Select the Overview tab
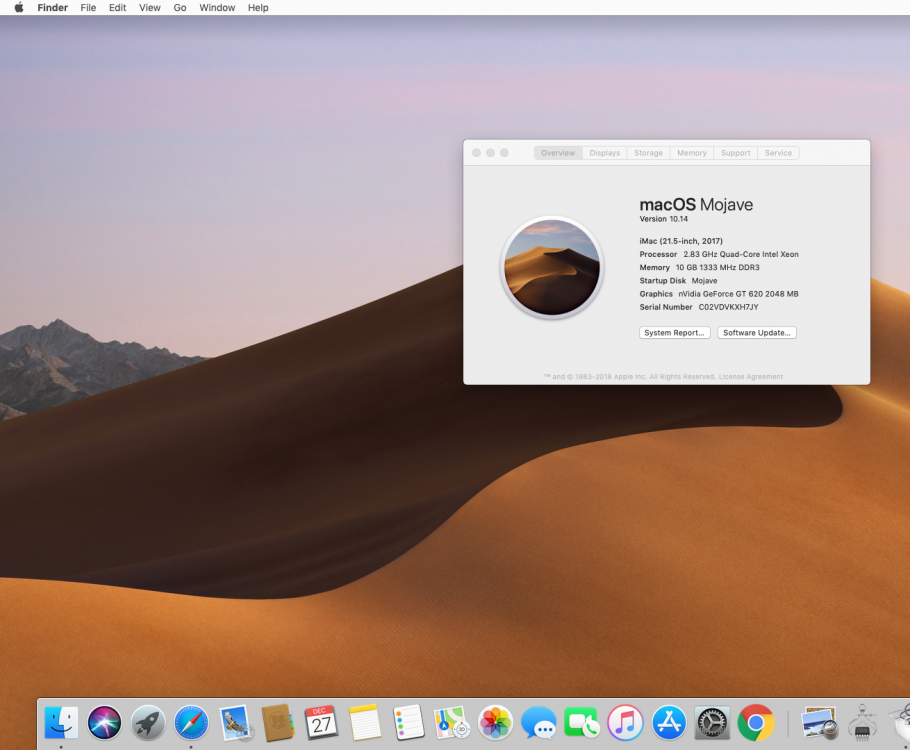910x750 pixels. (558, 153)
